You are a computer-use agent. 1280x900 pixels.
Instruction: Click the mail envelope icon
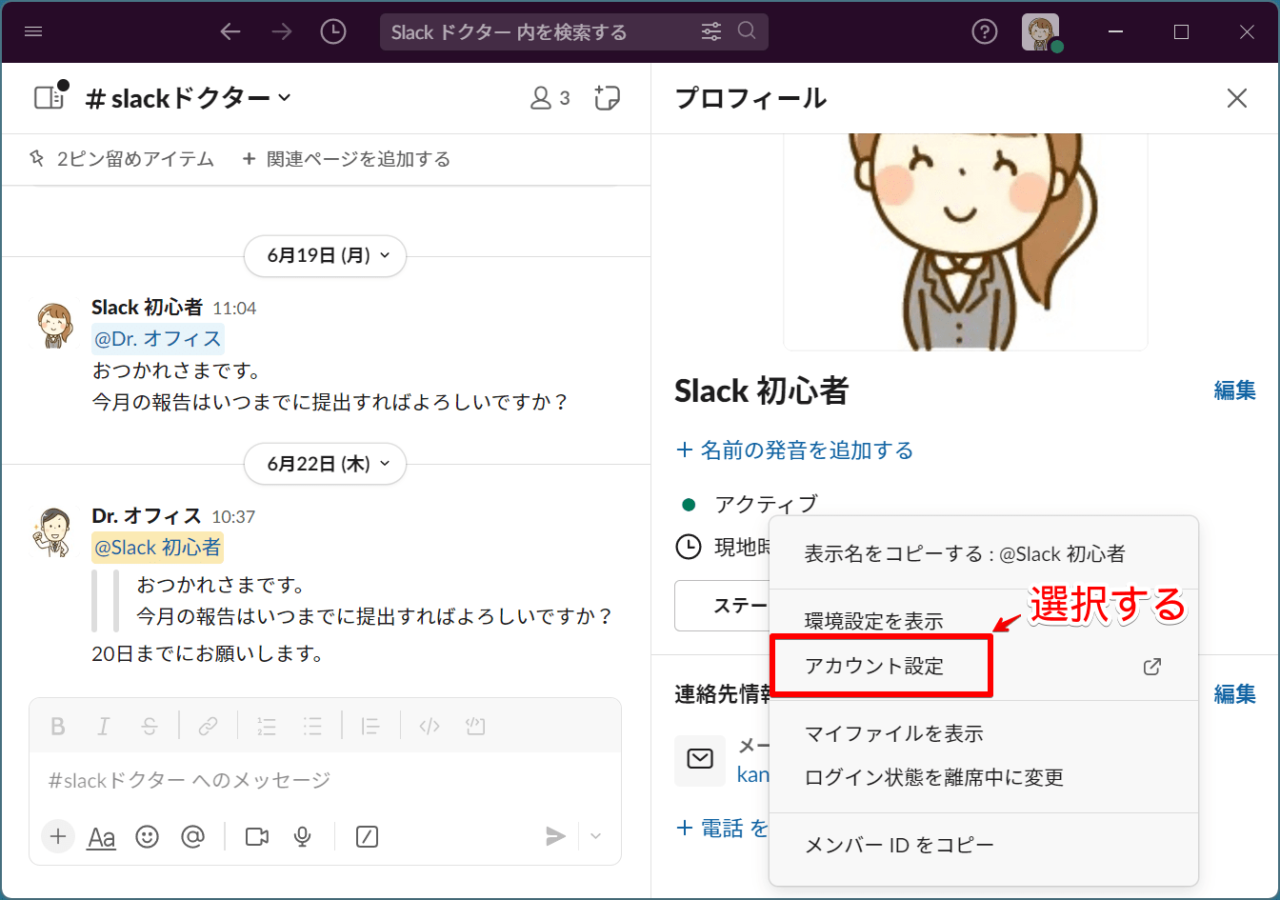(x=700, y=760)
